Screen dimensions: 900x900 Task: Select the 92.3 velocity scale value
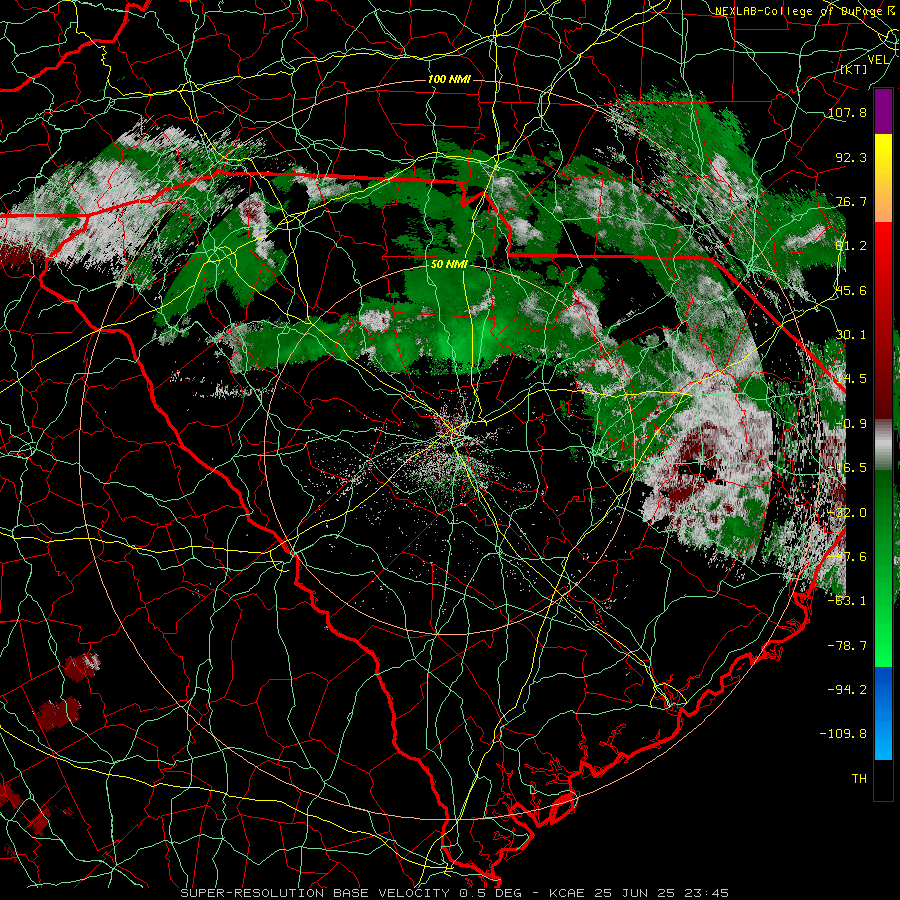[851, 157]
